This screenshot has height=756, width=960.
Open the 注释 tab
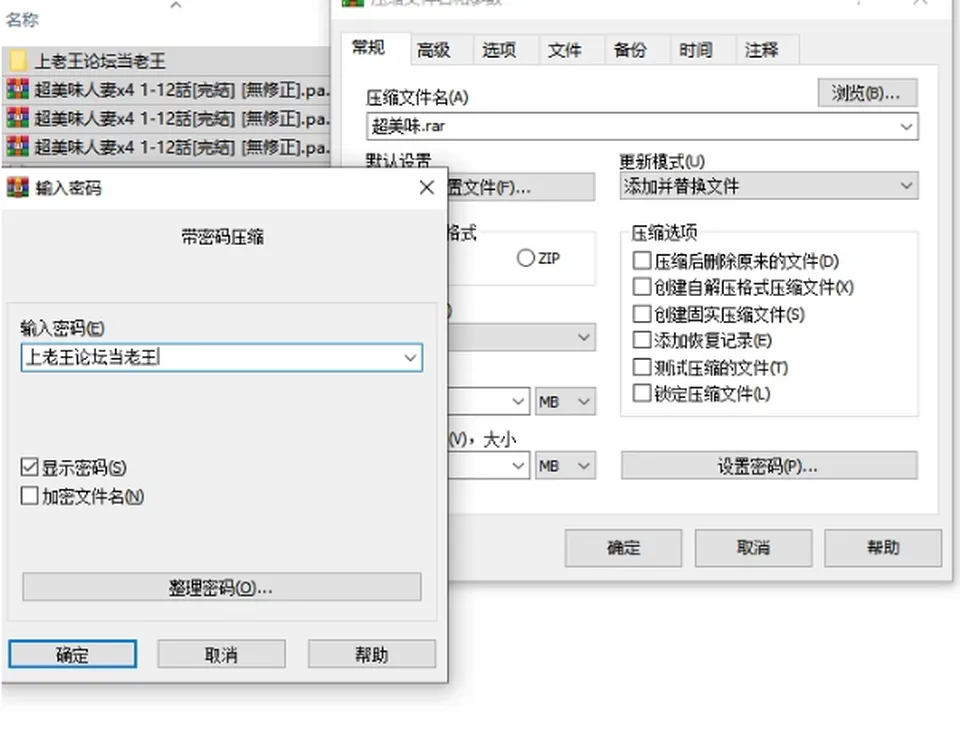point(762,50)
